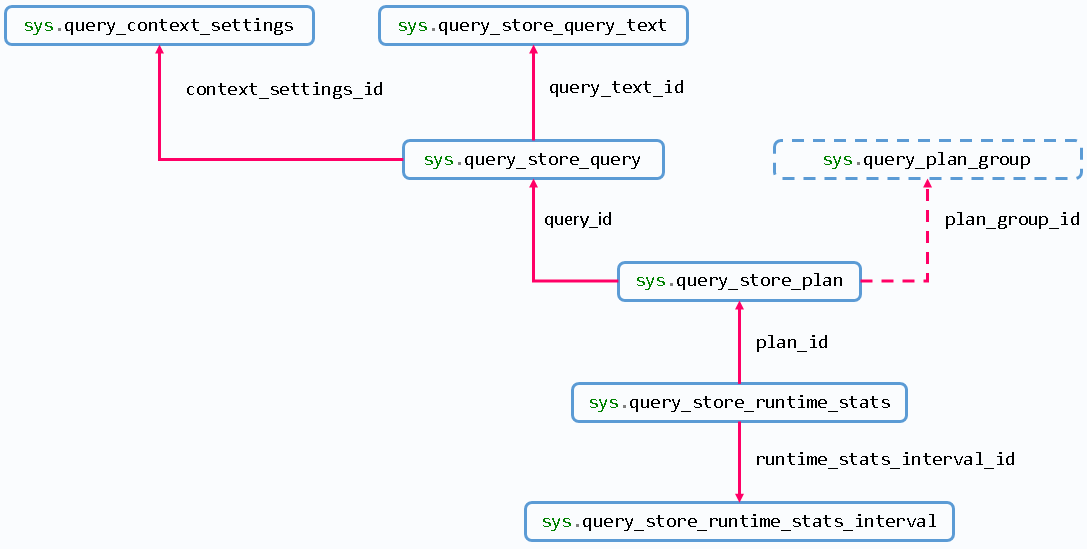The height and width of the screenshot is (549, 1087).
Task: Click the context_settings_id label
Action: [x=284, y=89]
